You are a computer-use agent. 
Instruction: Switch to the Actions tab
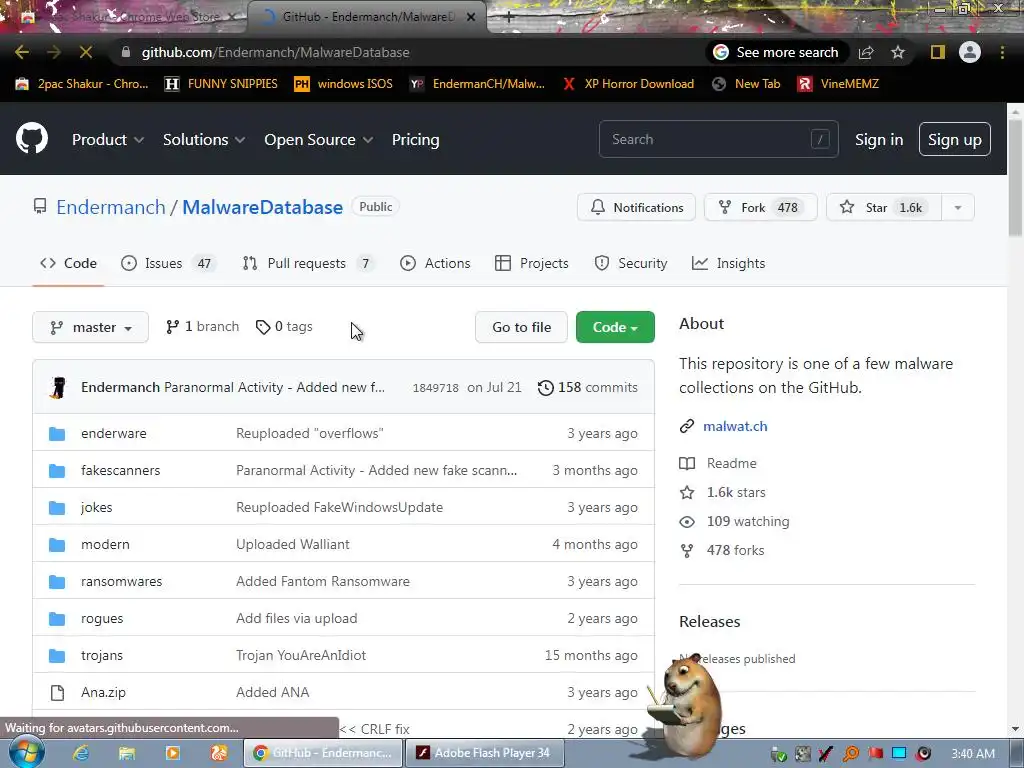tap(436, 263)
